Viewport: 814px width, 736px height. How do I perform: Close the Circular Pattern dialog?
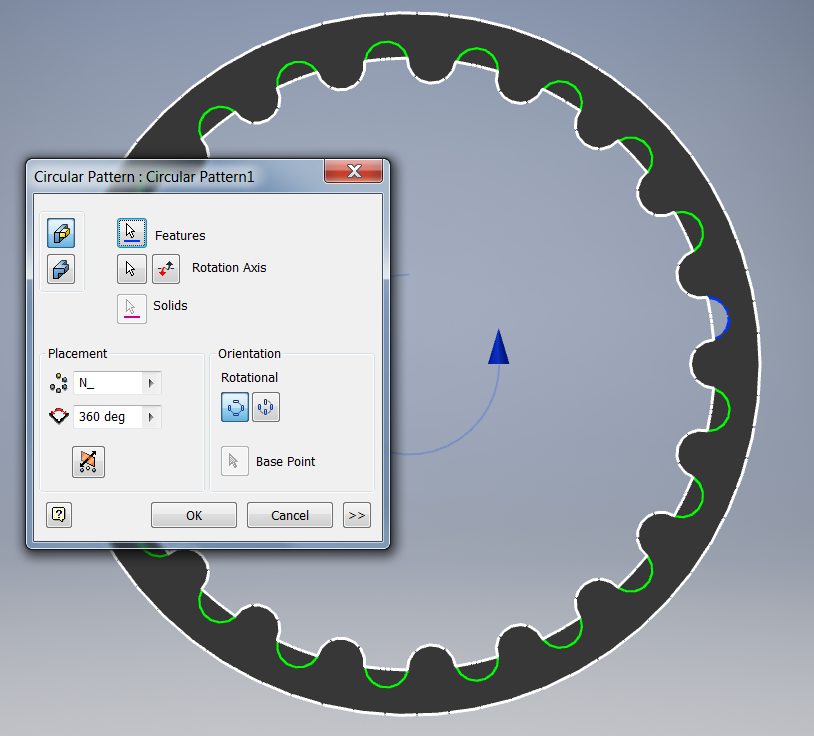[x=354, y=171]
